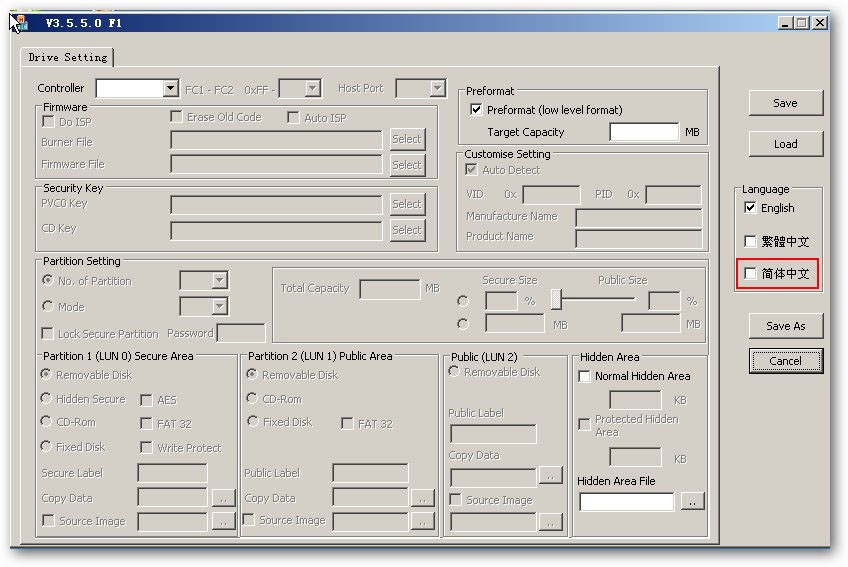
Task: Toggle Lock Secure Partition checkbox
Action: [x=48, y=333]
